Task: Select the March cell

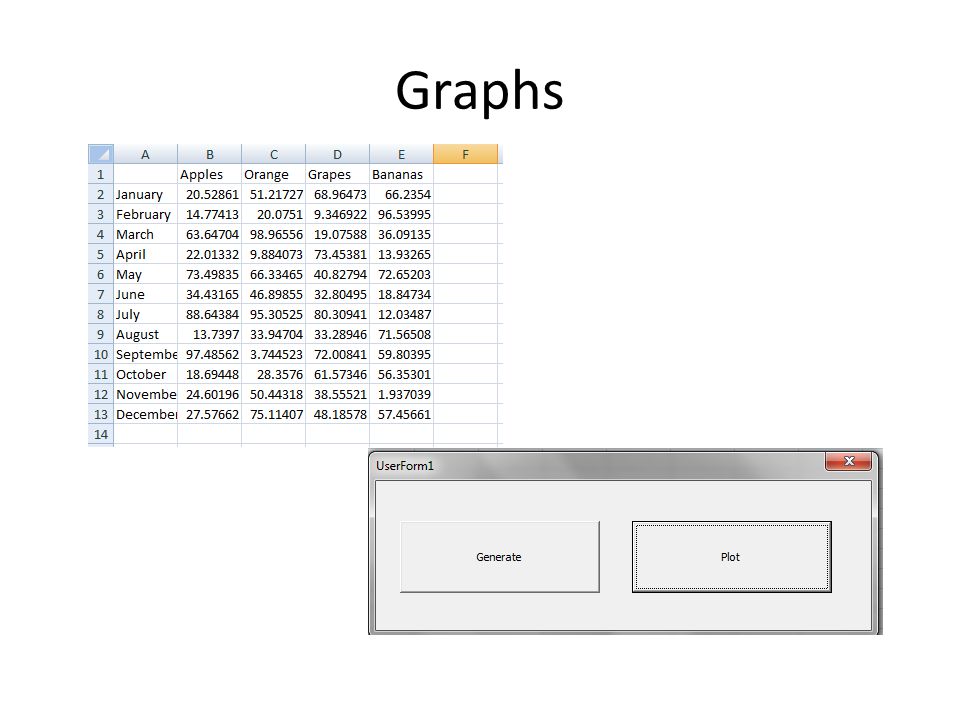Action: point(146,234)
